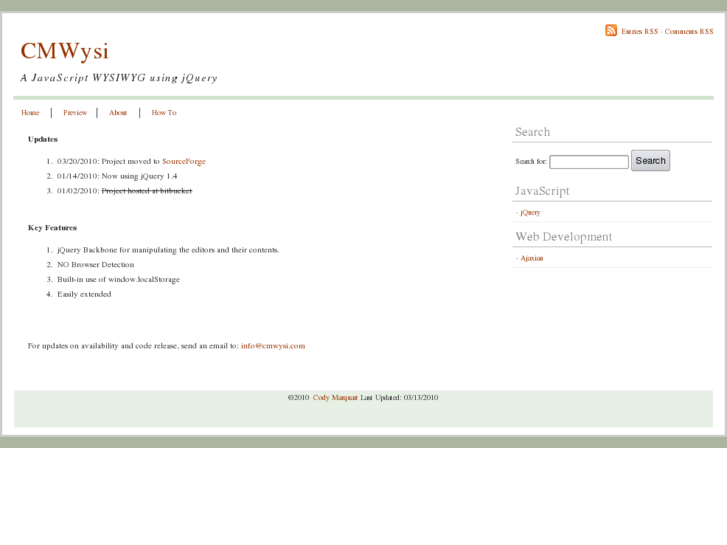The image size is (727, 545).
Task: Open the Ajaxian sidebar link
Action: [x=531, y=258]
